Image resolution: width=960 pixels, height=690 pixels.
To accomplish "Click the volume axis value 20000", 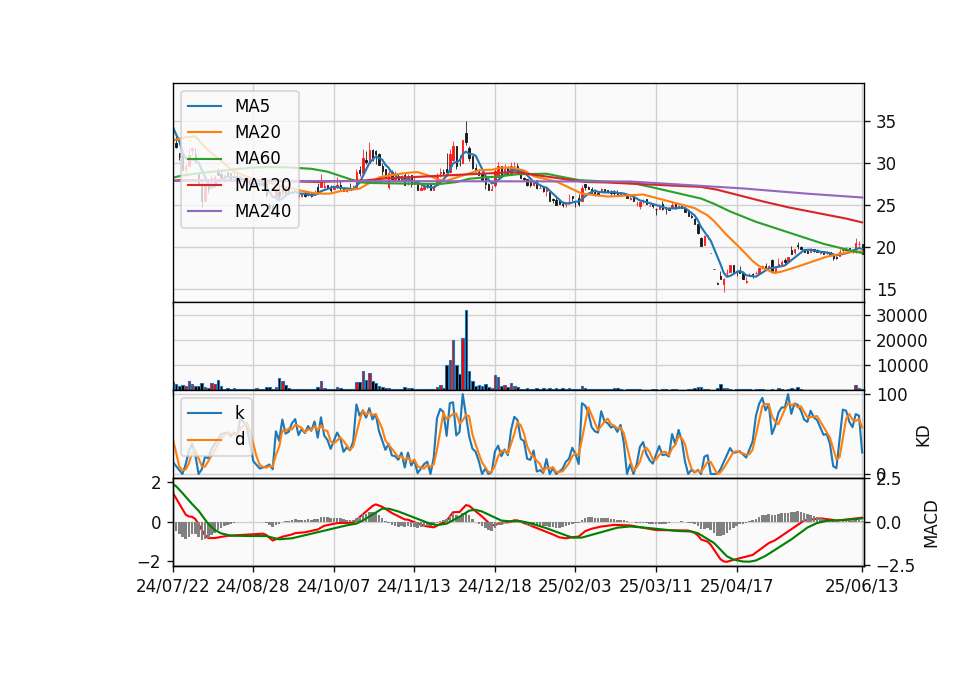I will point(901,341).
